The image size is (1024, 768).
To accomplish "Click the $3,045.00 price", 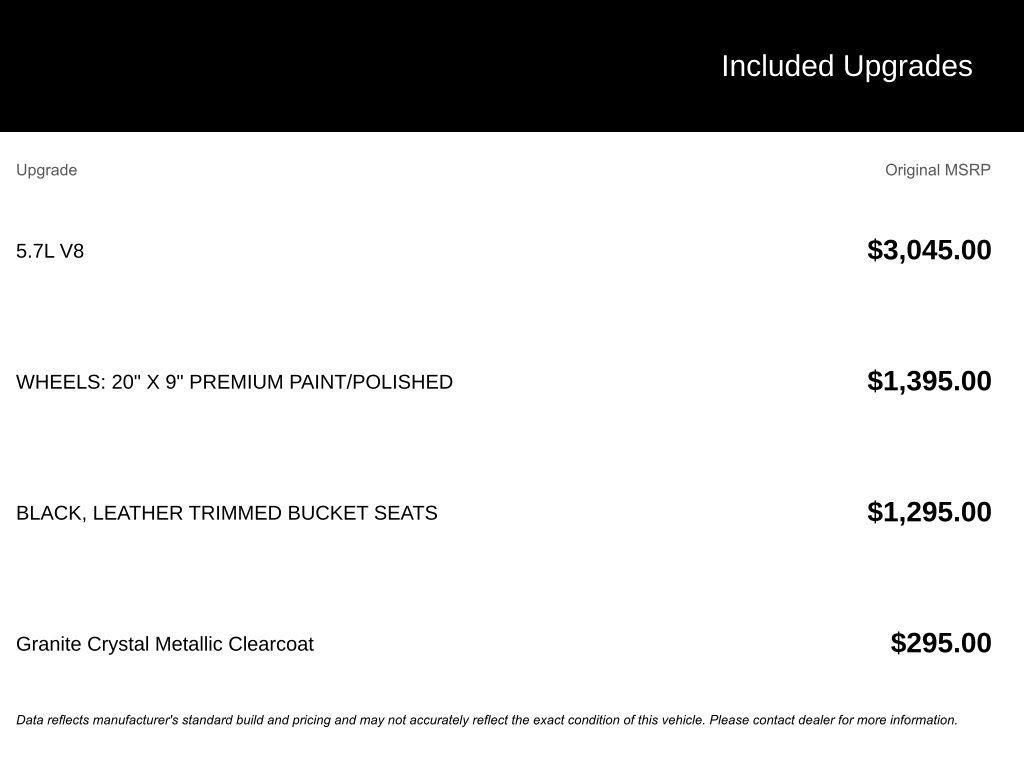I will point(929,250).
